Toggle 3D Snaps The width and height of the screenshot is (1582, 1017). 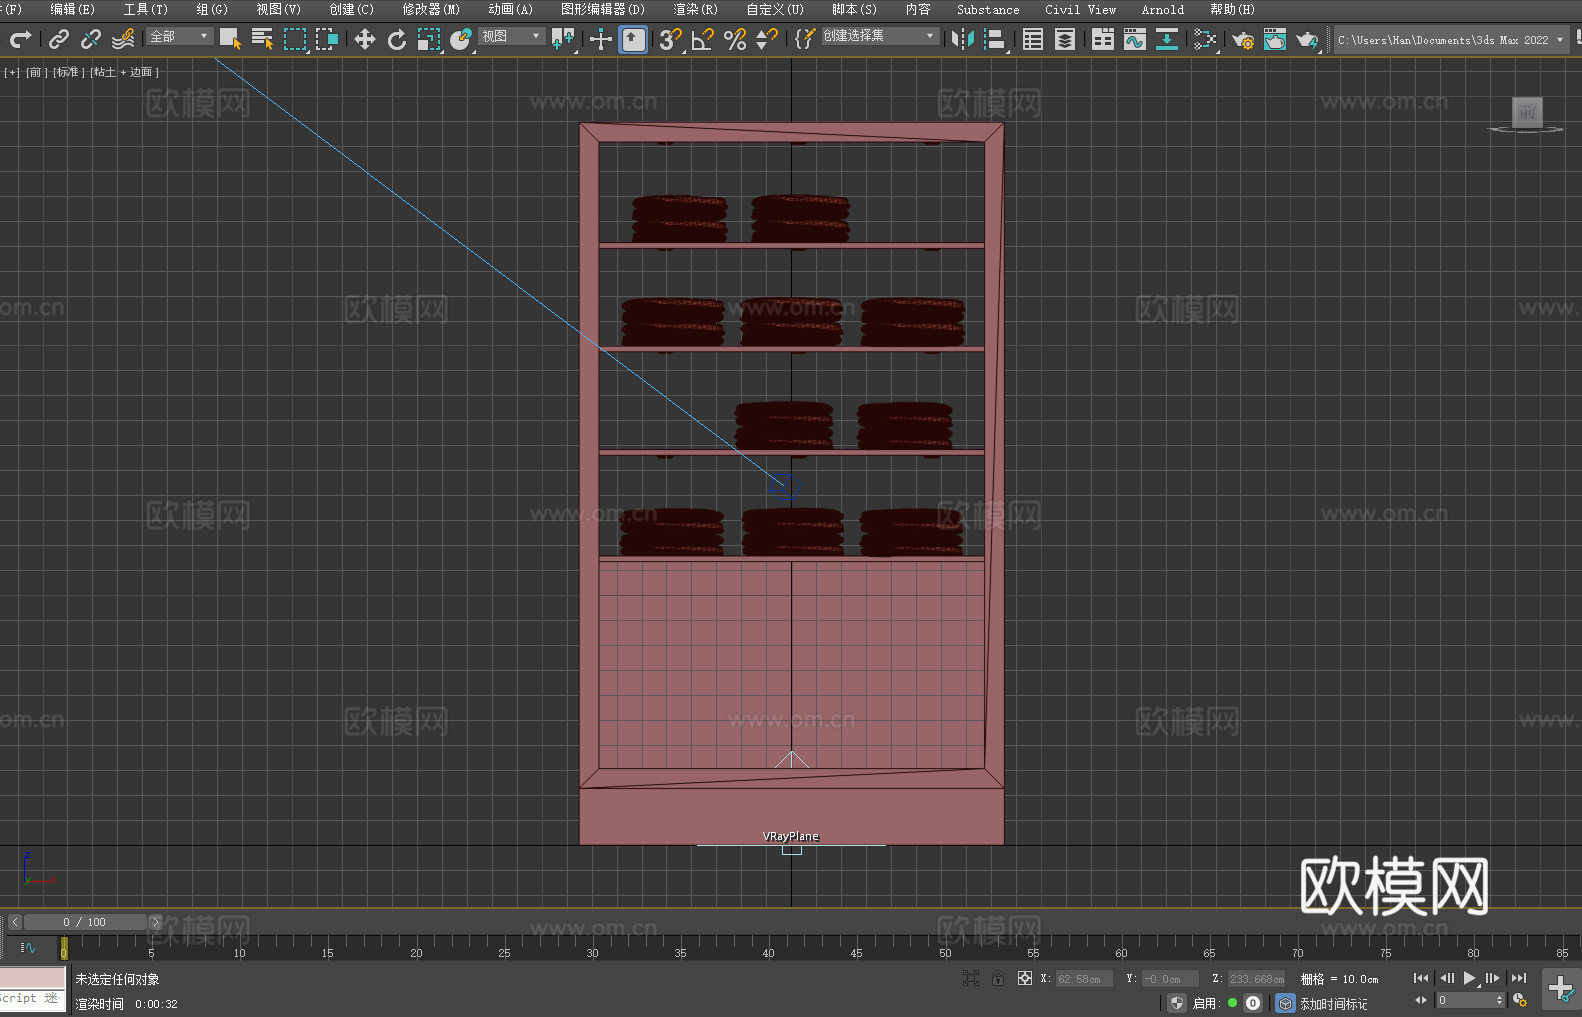[670, 39]
